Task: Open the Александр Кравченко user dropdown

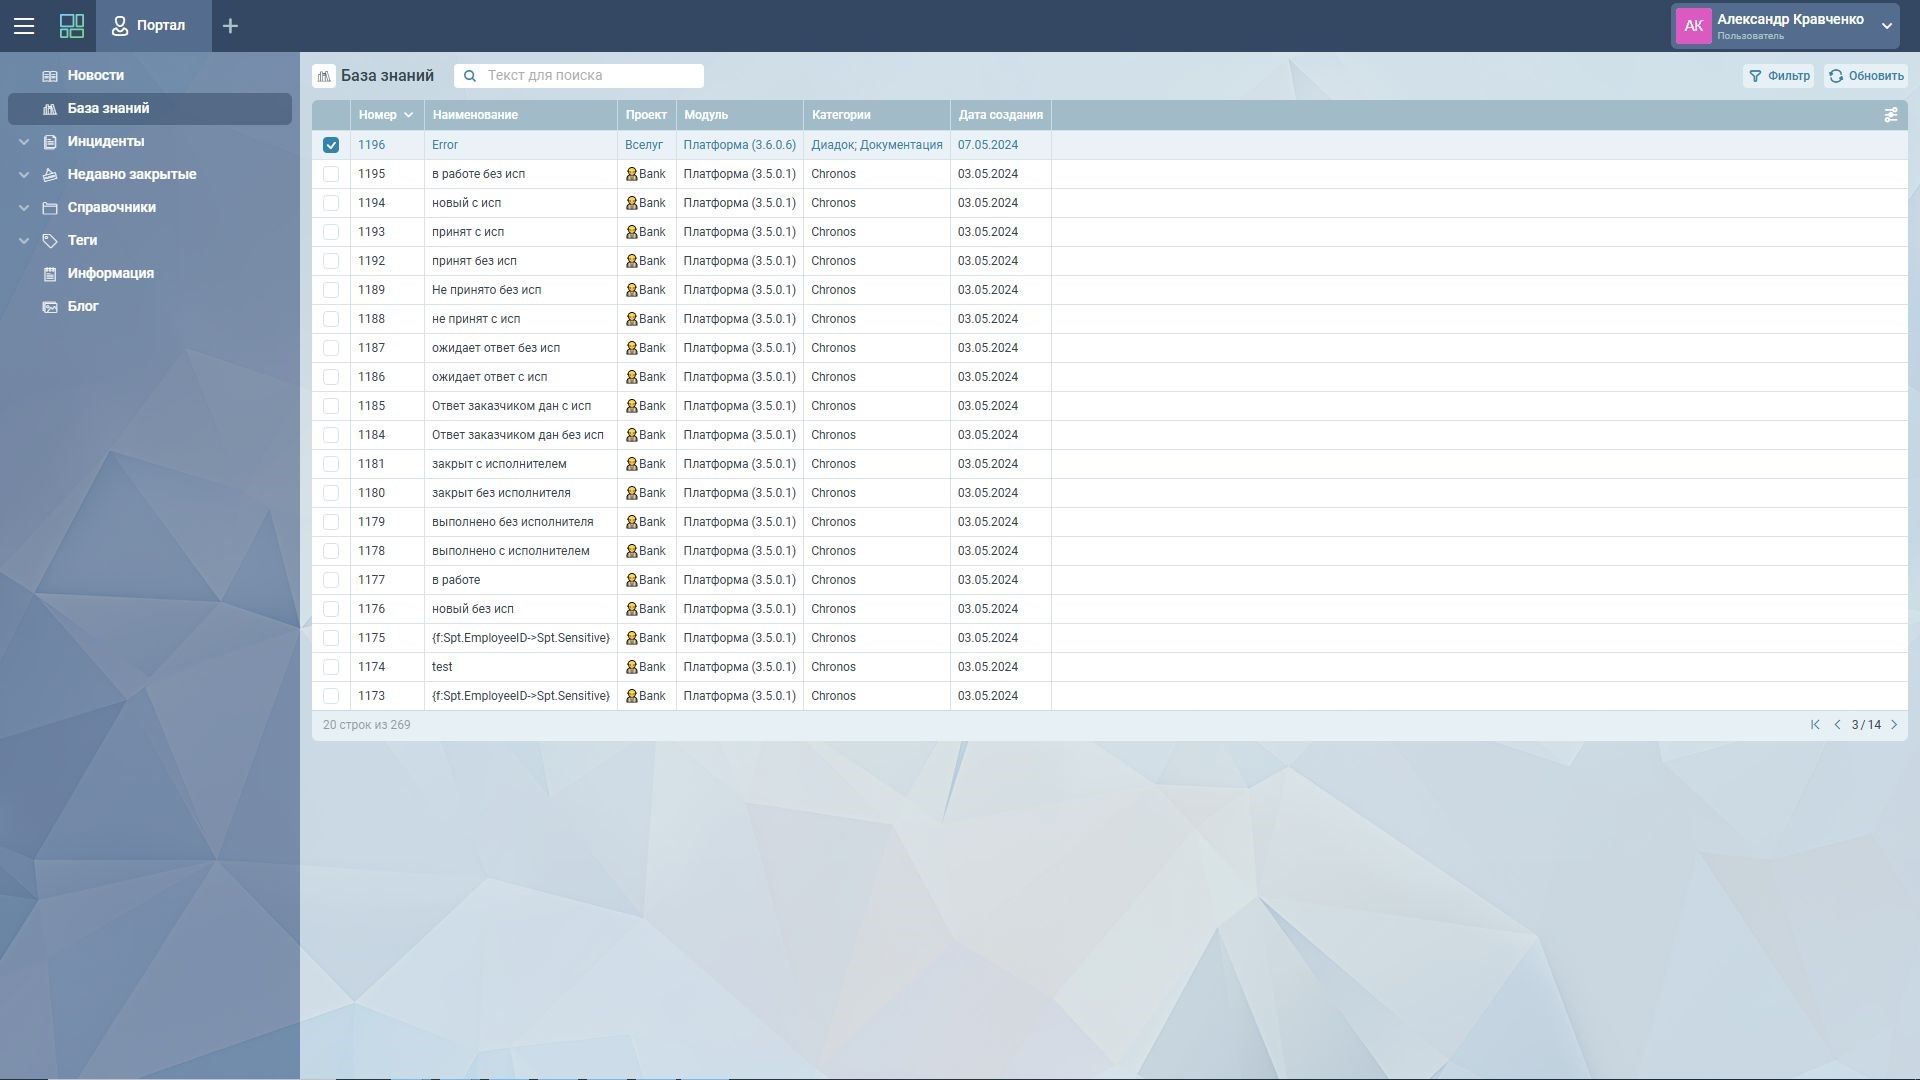Action: [1886, 26]
